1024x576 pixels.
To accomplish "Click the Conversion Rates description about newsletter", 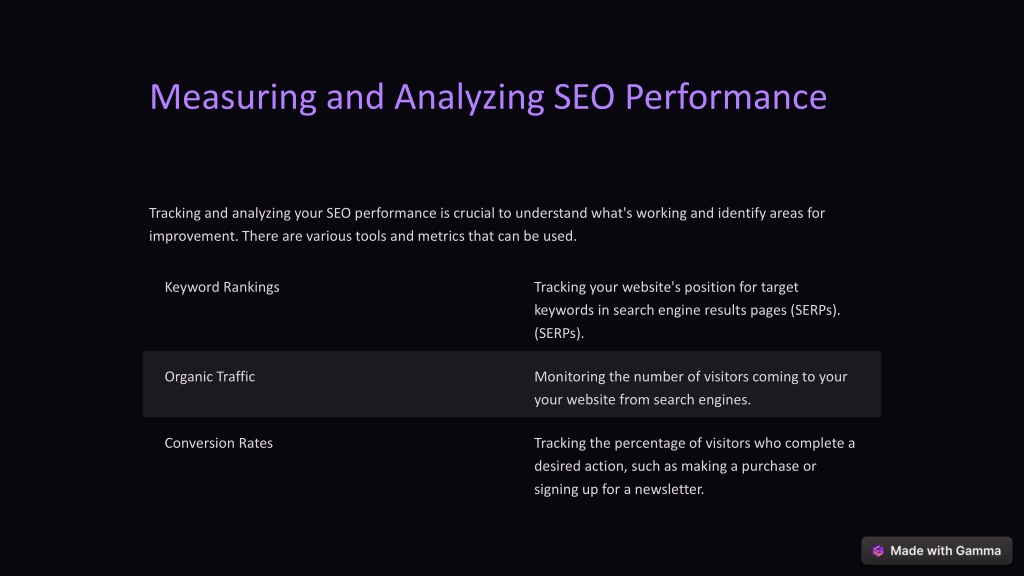I will coord(694,466).
